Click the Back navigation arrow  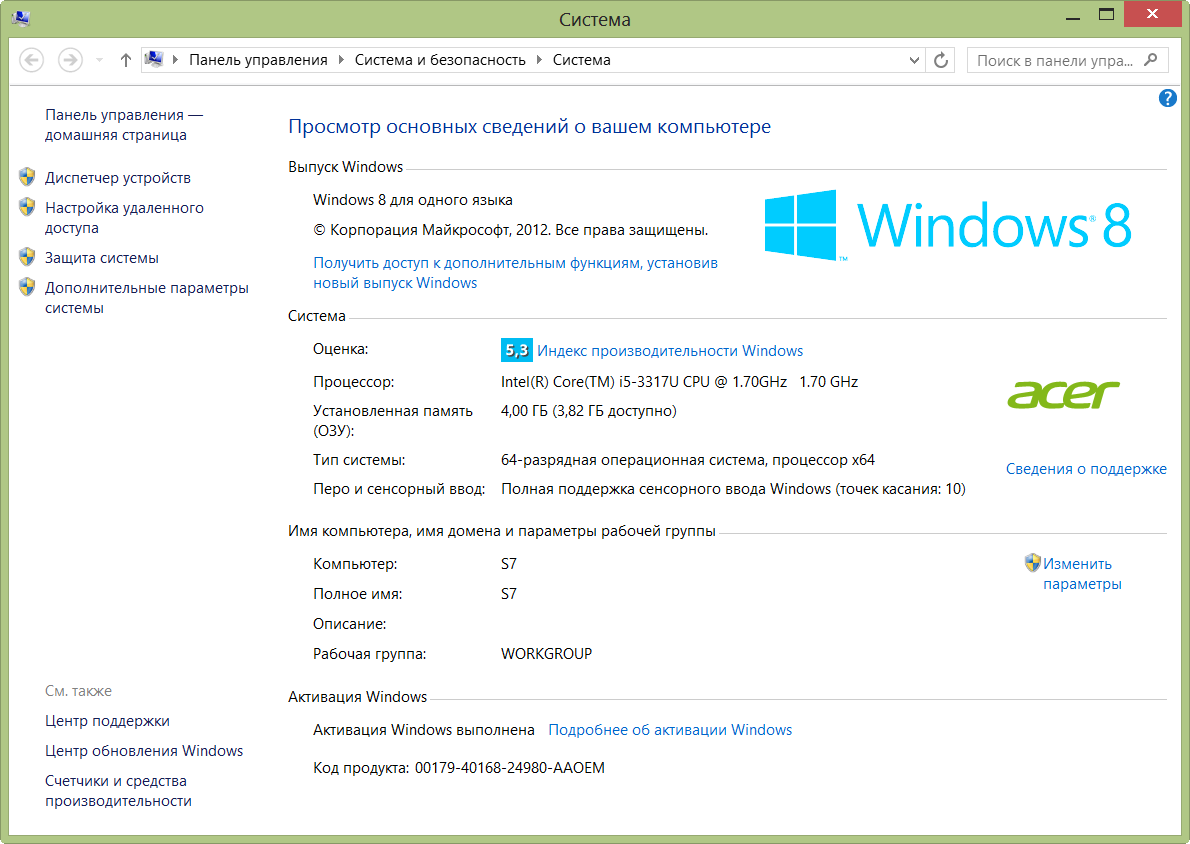(31, 60)
